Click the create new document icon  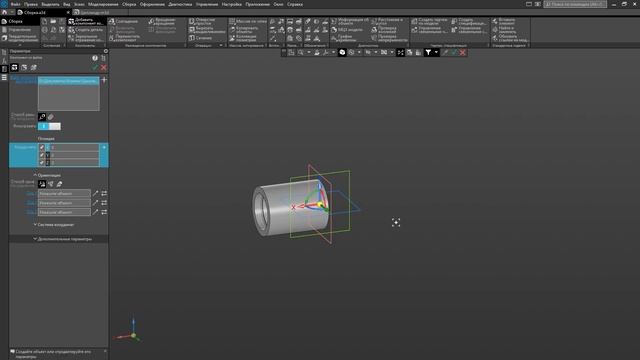(x=44, y=21)
